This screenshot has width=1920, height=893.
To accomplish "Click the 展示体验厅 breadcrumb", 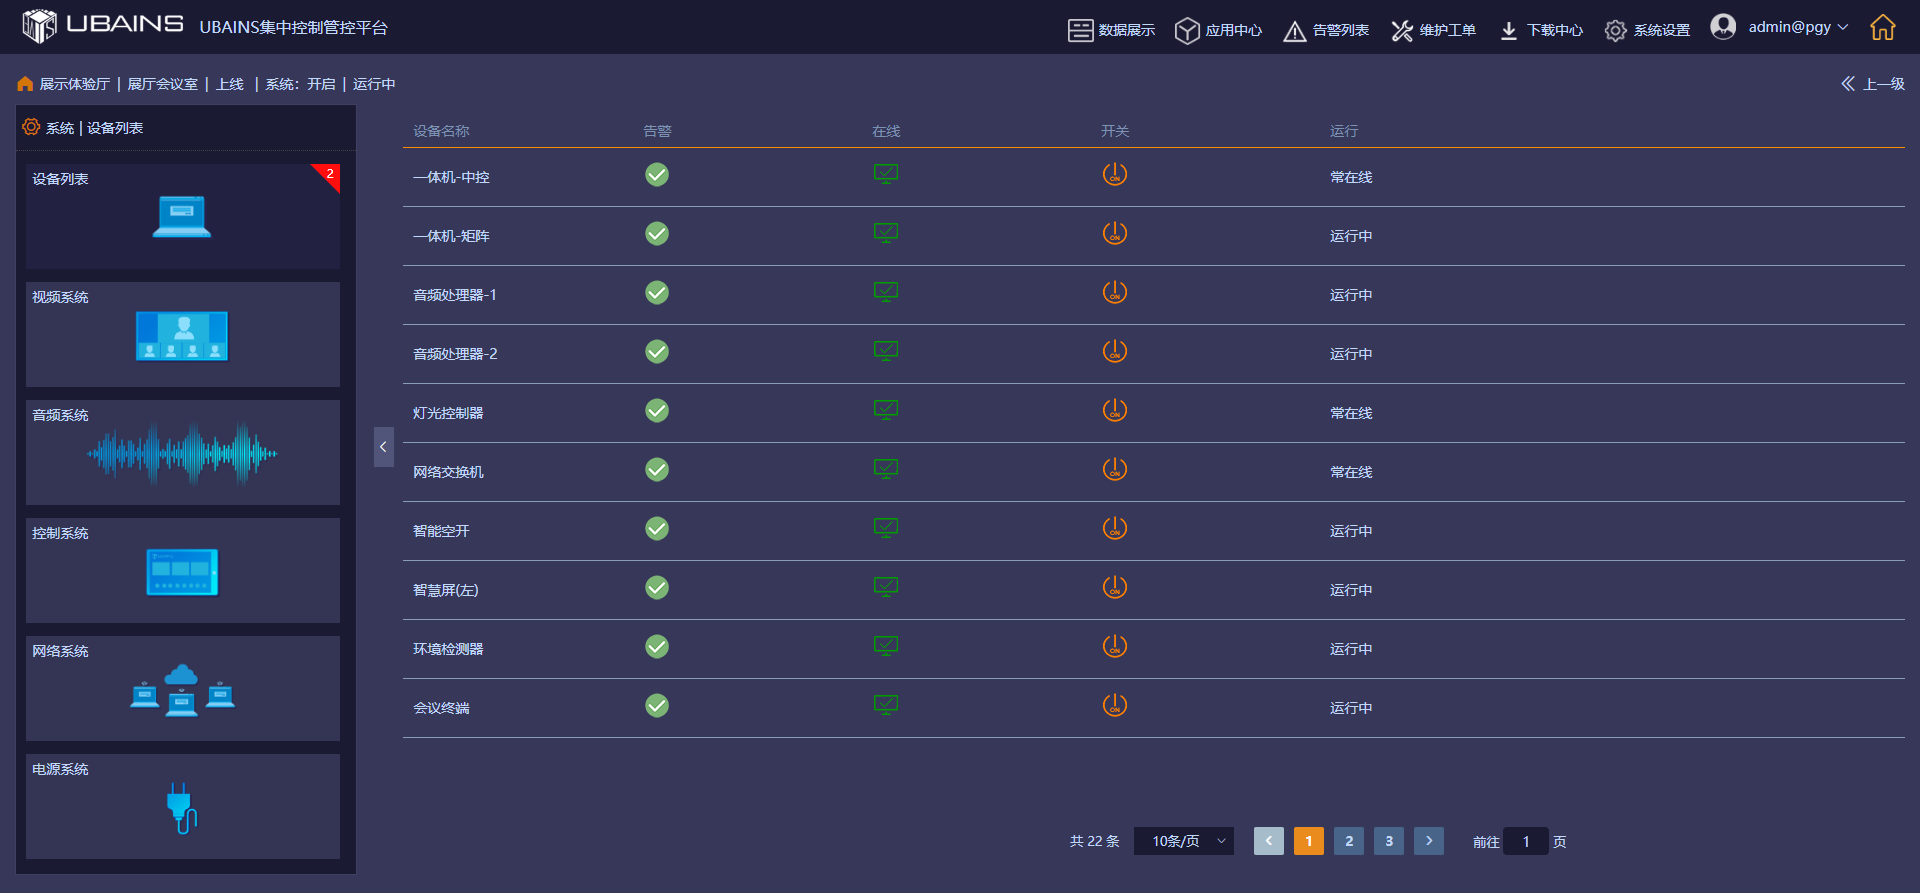I will [x=74, y=84].
